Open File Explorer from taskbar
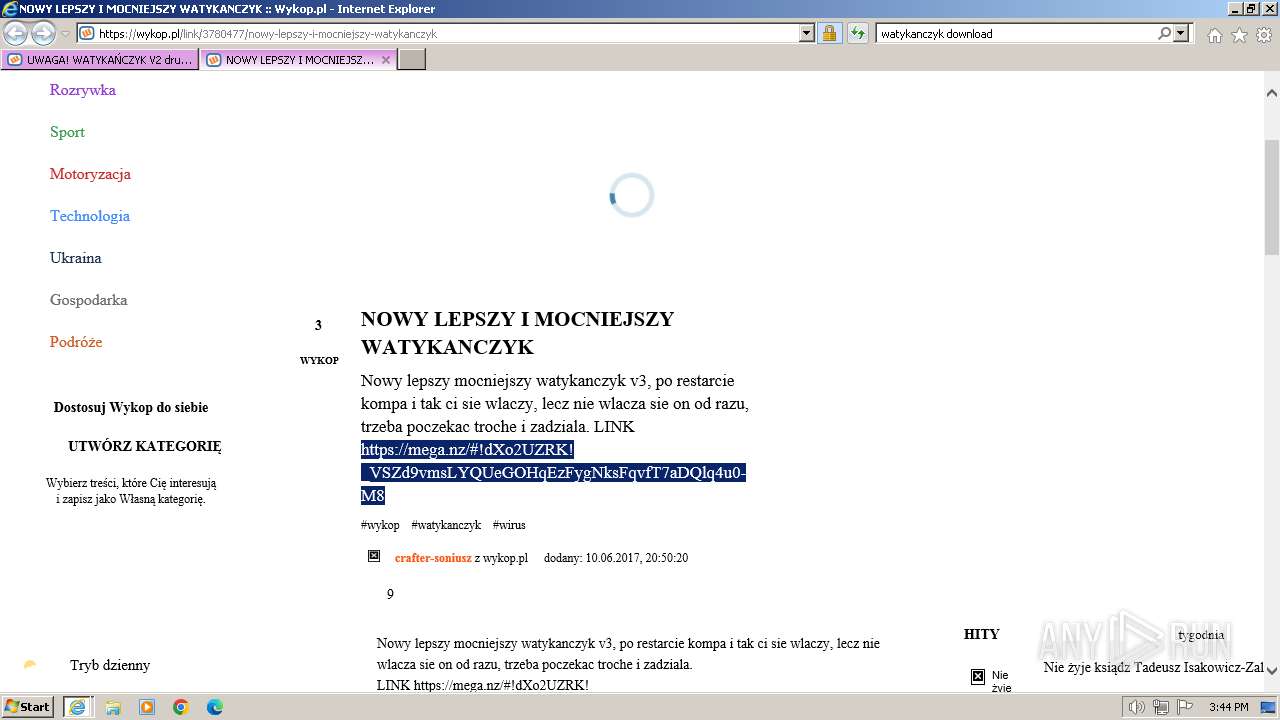The height and width of the screenshot is (720, 1280). coord(113,707)
